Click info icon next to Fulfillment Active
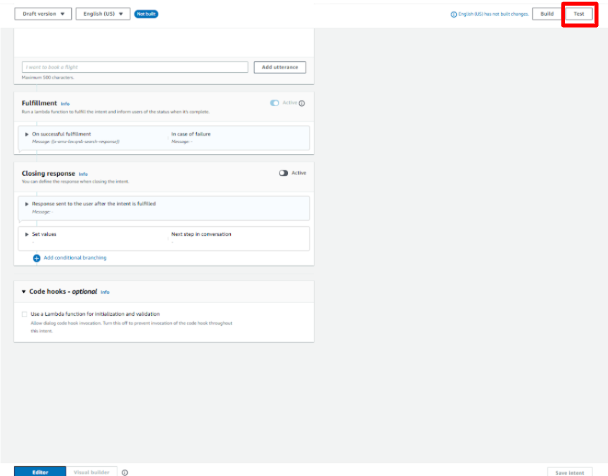608x476 pixels. [302, 103]
